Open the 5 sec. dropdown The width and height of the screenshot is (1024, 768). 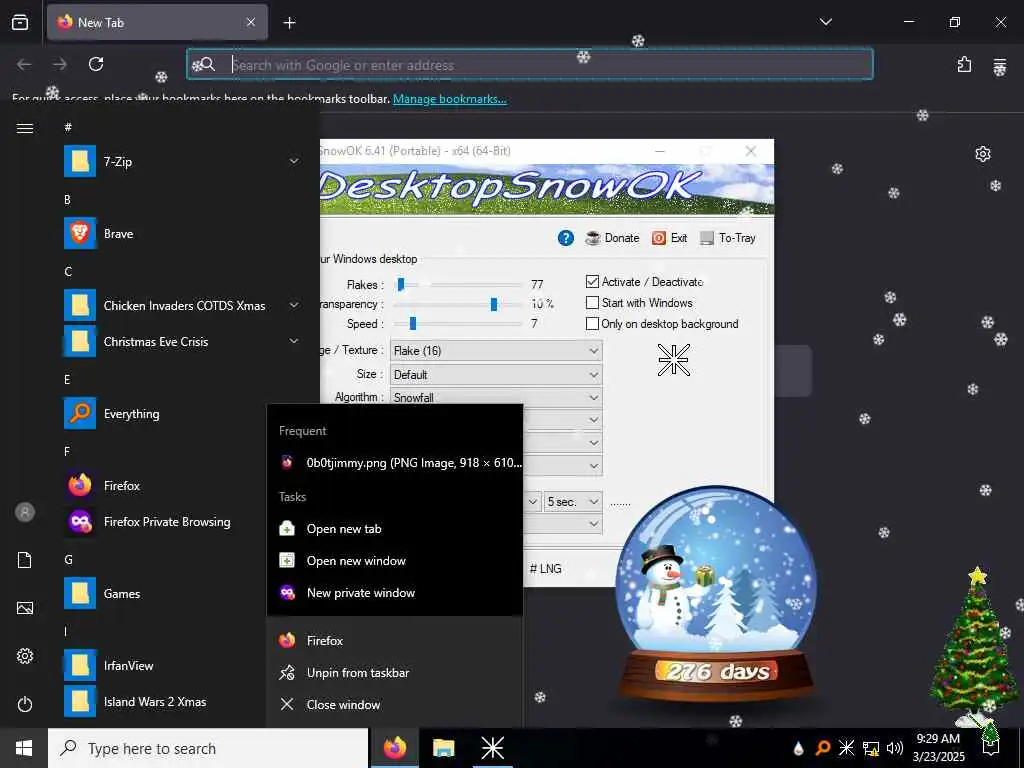[573, 502]
